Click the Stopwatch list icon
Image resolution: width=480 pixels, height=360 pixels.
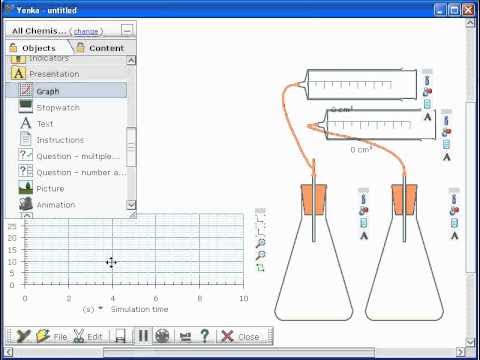coord(25,107)
